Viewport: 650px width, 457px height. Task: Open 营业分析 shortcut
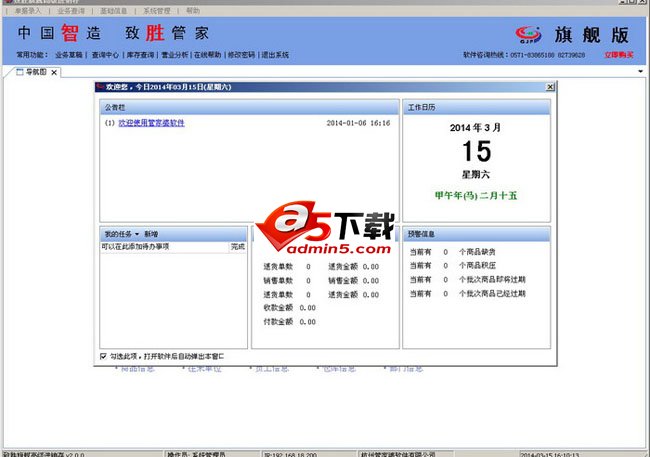pyautogui.click(x=175, y=55)
